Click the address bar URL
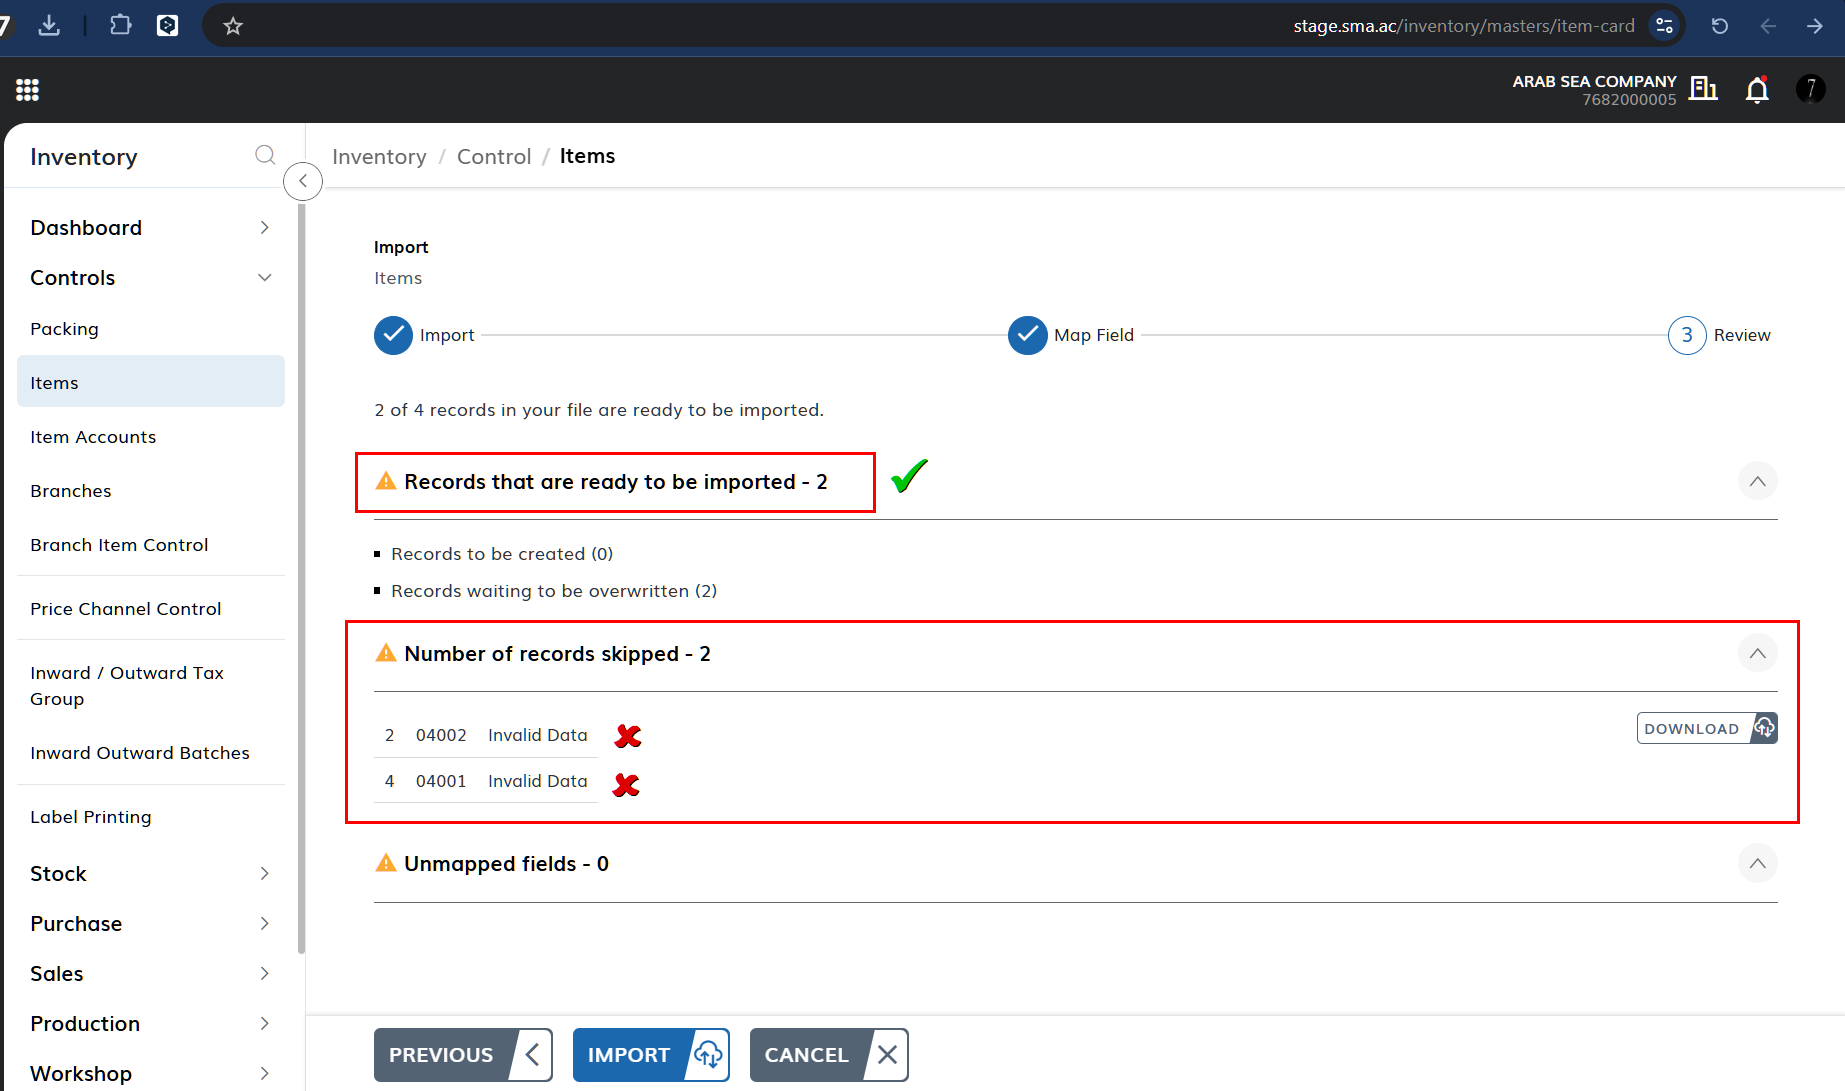 coord(1464,26)
